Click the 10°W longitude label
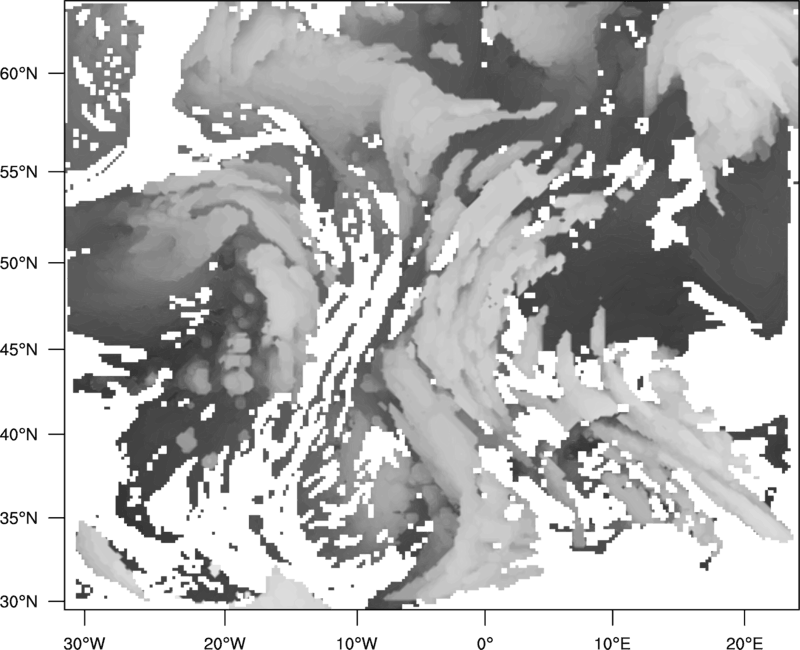Image resolution: width=800 pixels, height=650 pixels. pos(357,643)
